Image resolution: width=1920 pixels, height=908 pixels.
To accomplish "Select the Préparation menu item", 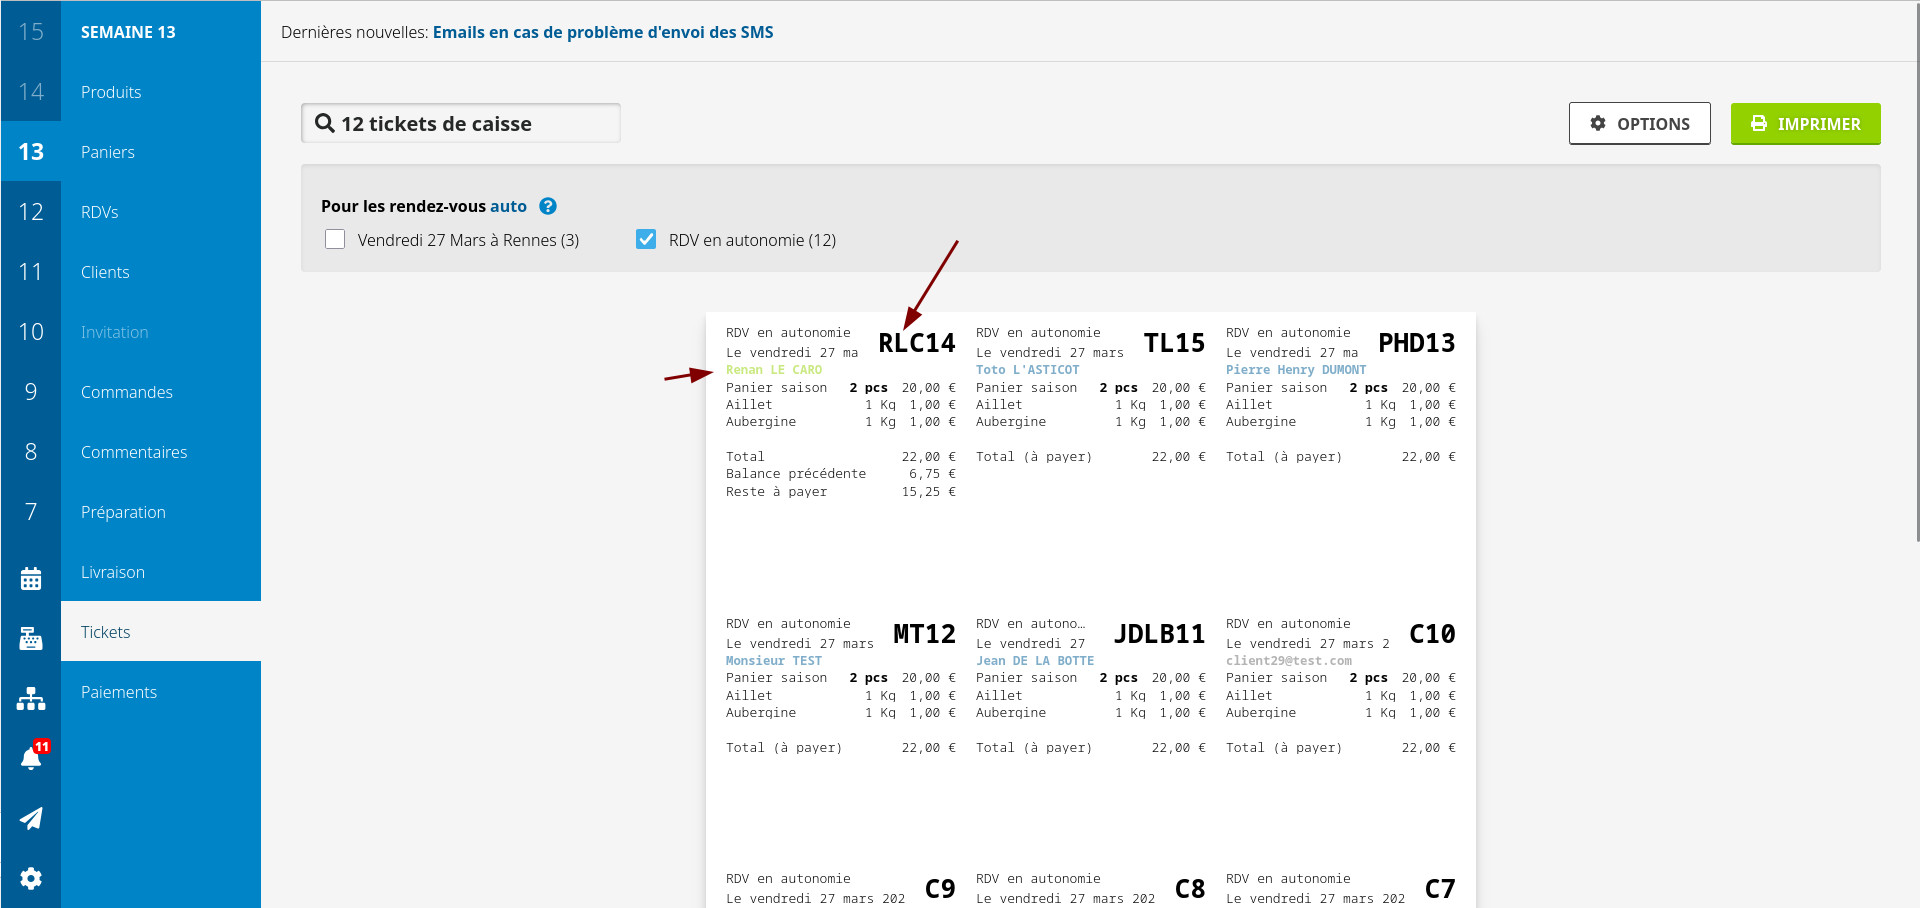I will point(123,512).
